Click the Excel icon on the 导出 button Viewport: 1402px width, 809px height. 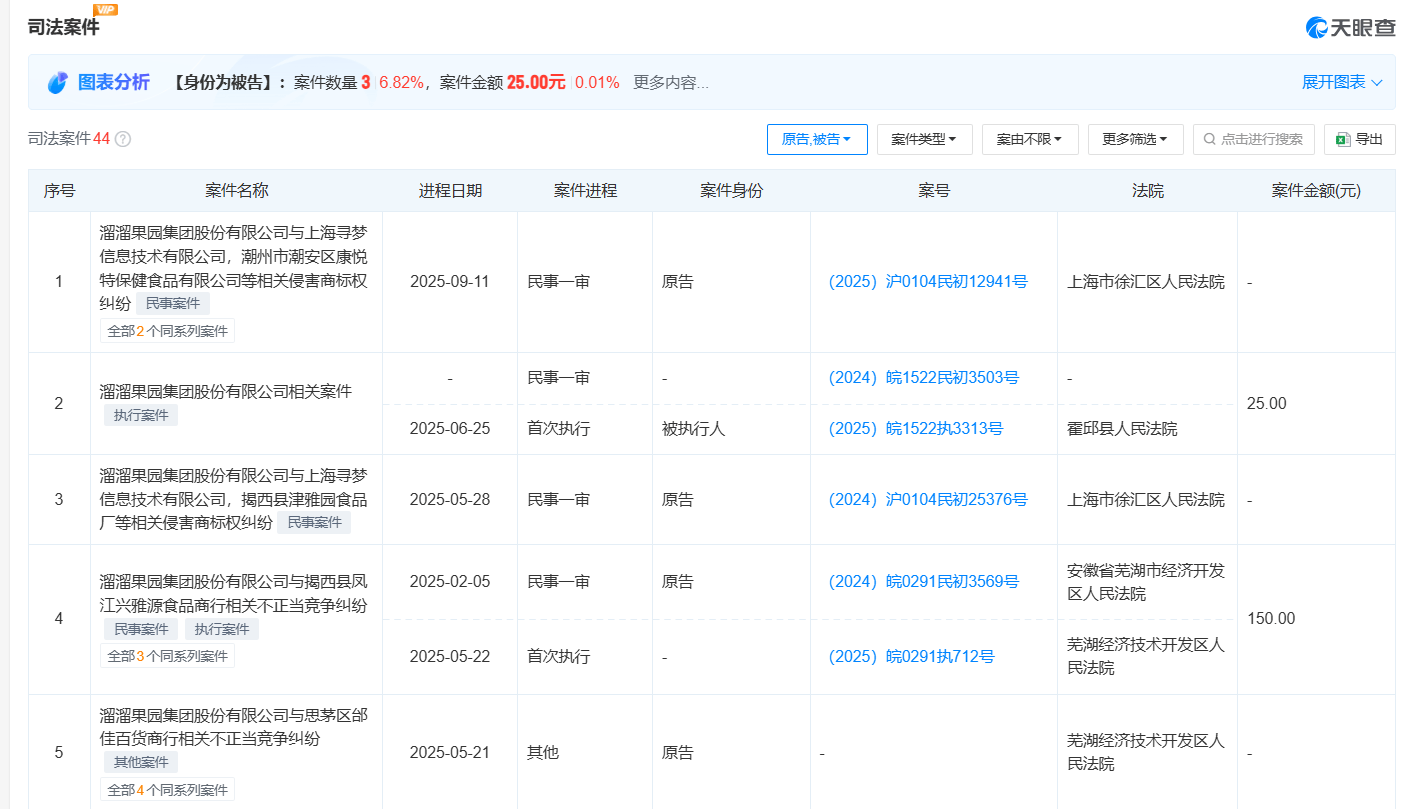[1343, 139]
